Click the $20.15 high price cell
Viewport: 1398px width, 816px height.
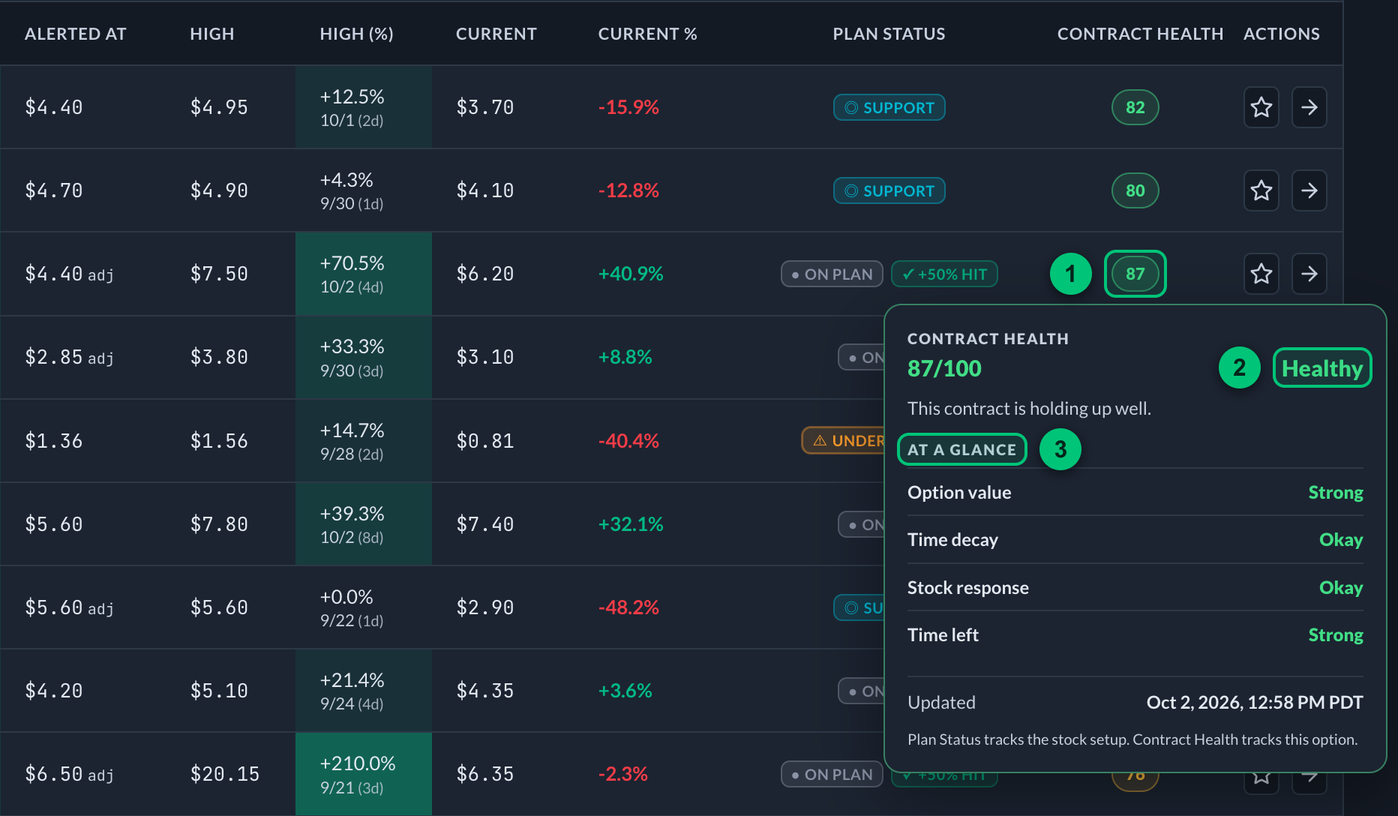pyautogui.click(x=225, y=774)
